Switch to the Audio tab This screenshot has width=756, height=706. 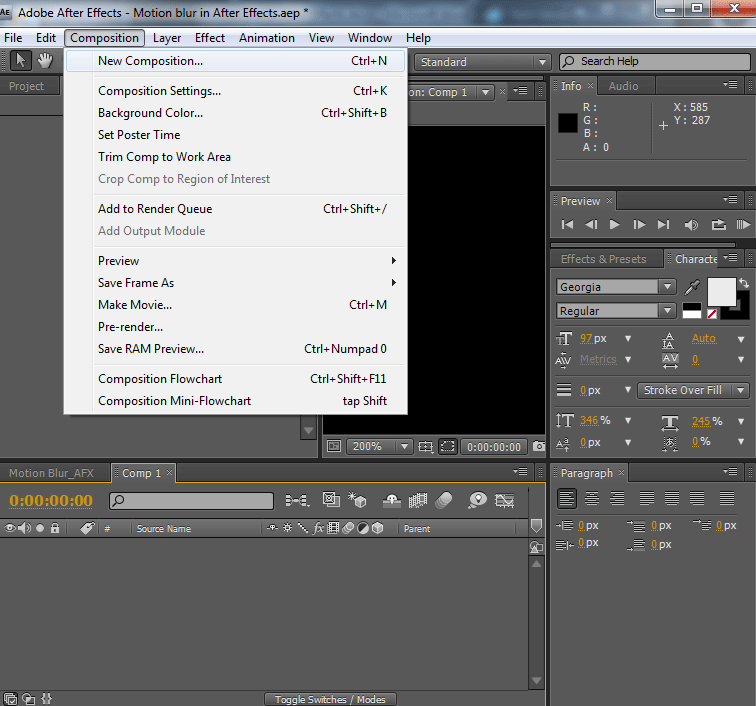tap(623, 86)
